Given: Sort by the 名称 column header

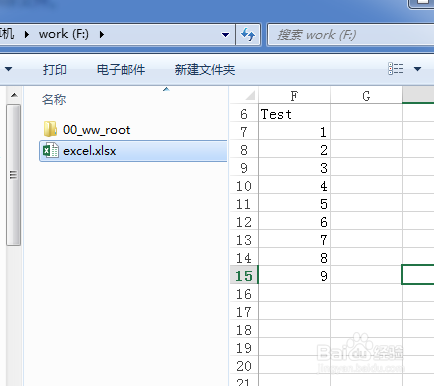Looking at the screenshot, I should click(x=54, y=99).
